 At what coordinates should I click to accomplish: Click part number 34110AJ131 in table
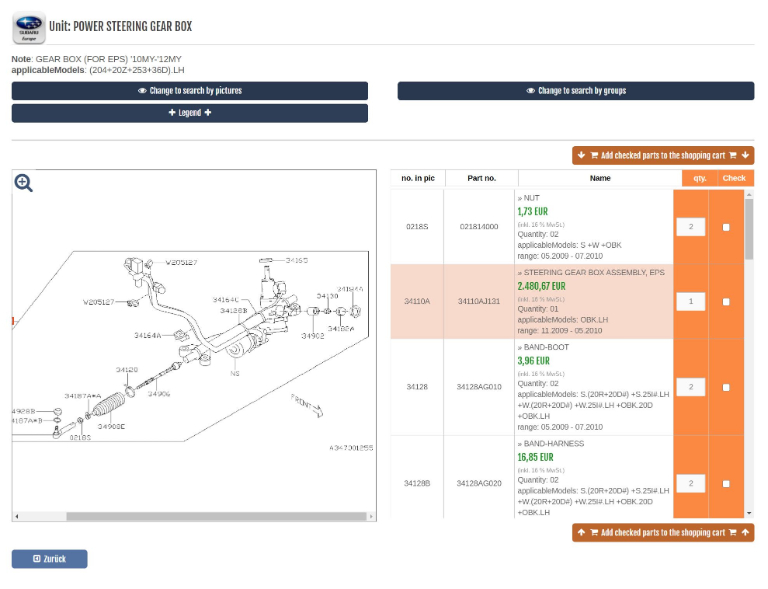click(x=479, y=301)
